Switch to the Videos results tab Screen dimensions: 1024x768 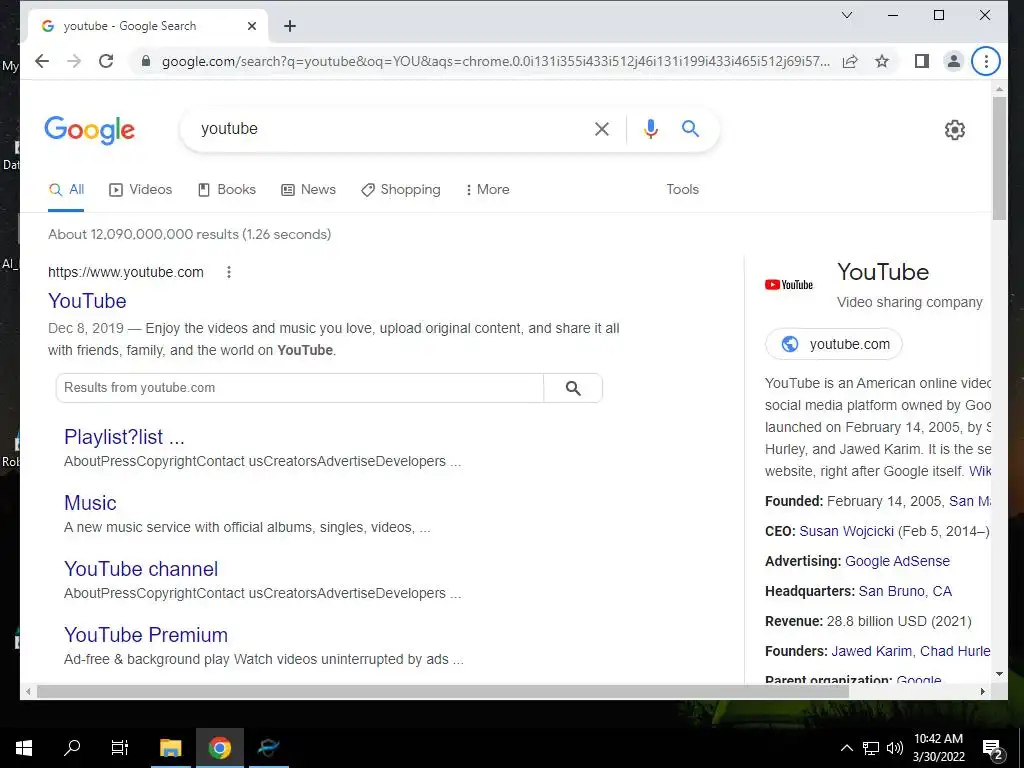[x=140, y=190]
